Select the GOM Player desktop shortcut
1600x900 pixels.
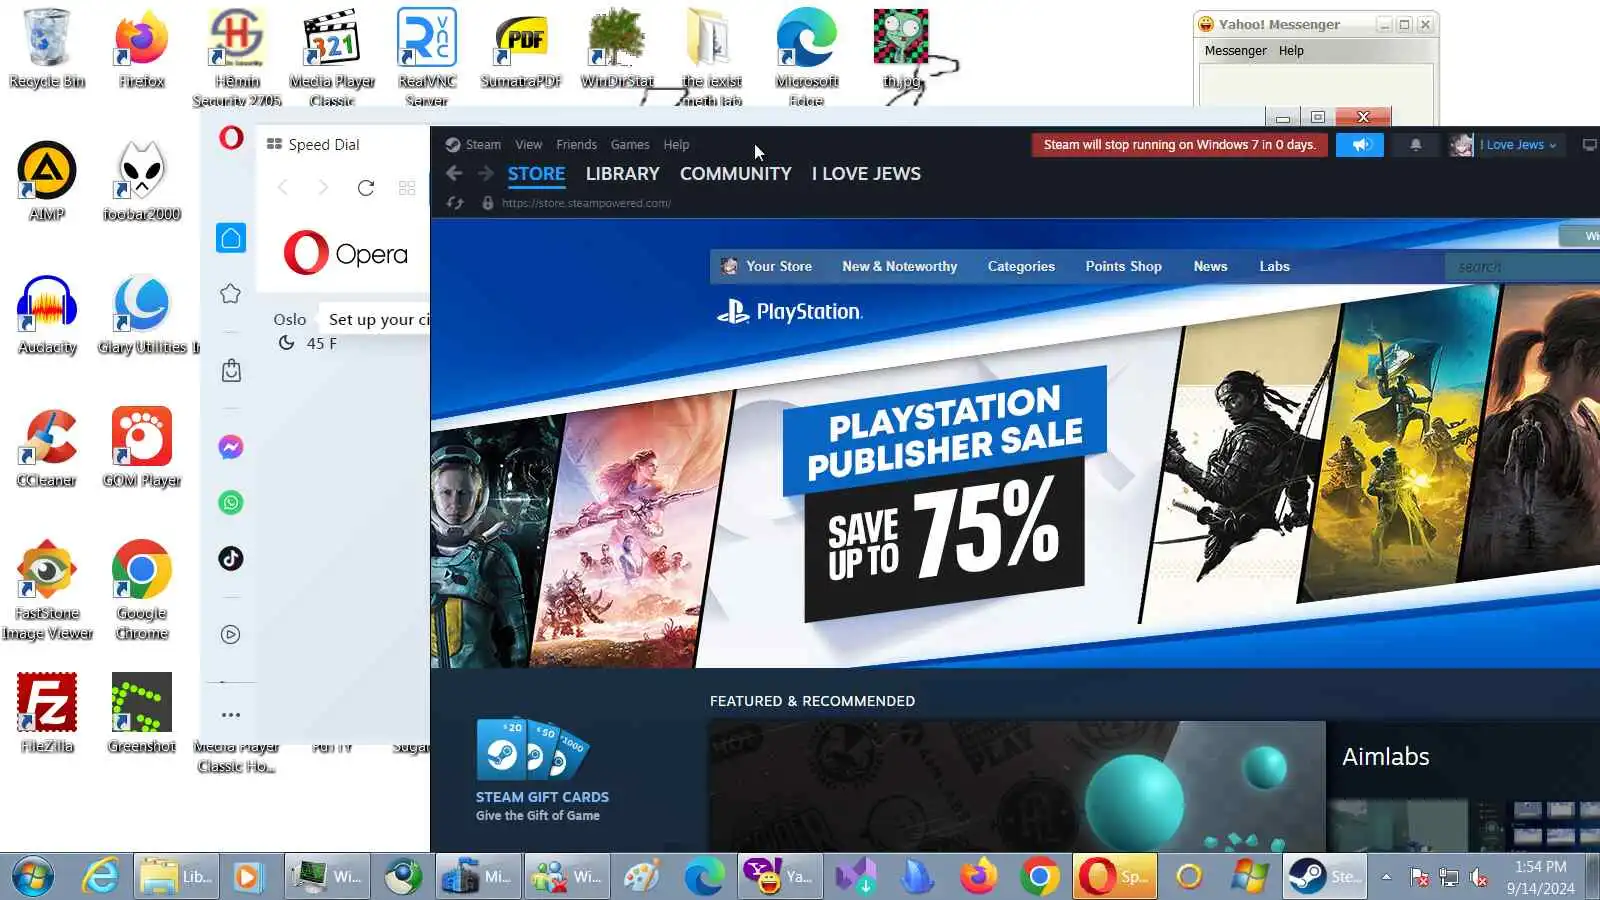[142, 448]
